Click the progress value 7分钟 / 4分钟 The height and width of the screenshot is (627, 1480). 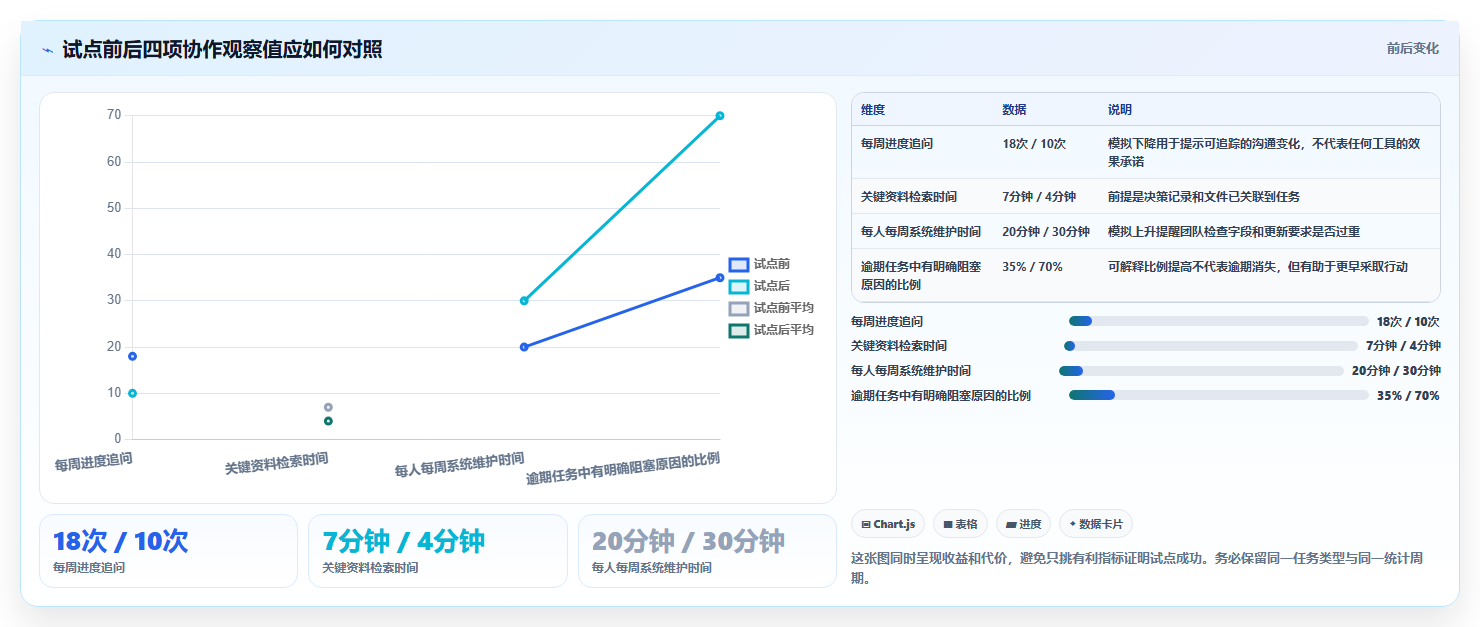point(1403,346)
